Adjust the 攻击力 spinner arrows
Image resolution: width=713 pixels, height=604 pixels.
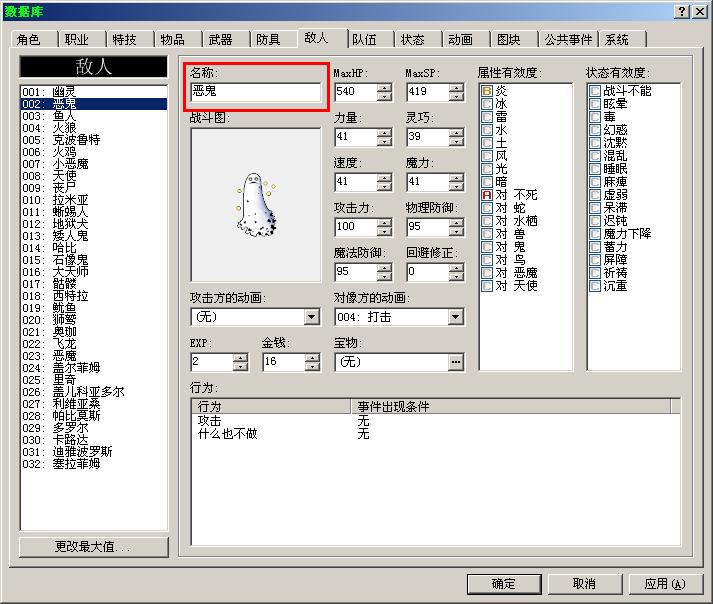click(385, 227)
